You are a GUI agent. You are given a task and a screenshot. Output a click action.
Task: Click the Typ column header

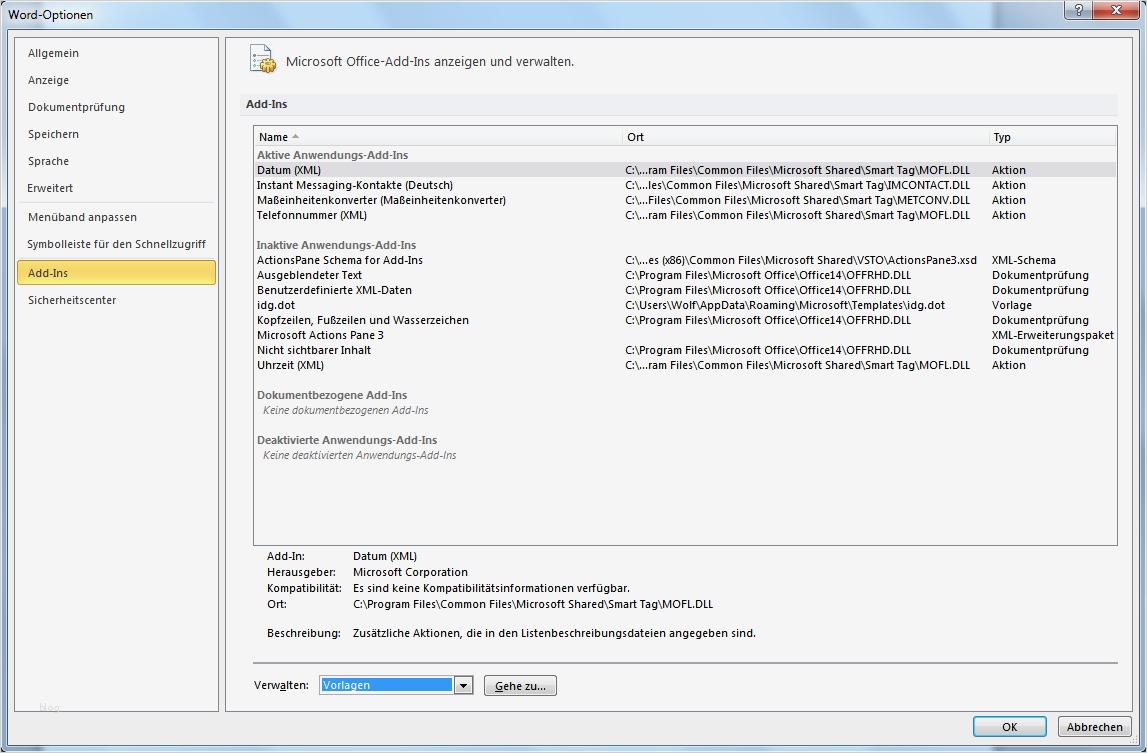click(x=1002, y=136)
